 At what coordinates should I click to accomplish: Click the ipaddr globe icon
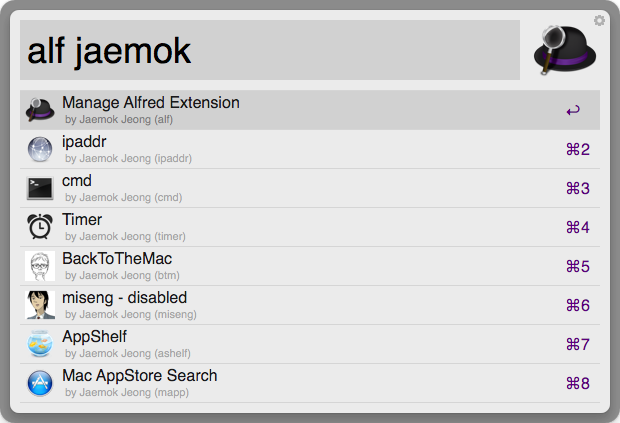tap(40, 149)
